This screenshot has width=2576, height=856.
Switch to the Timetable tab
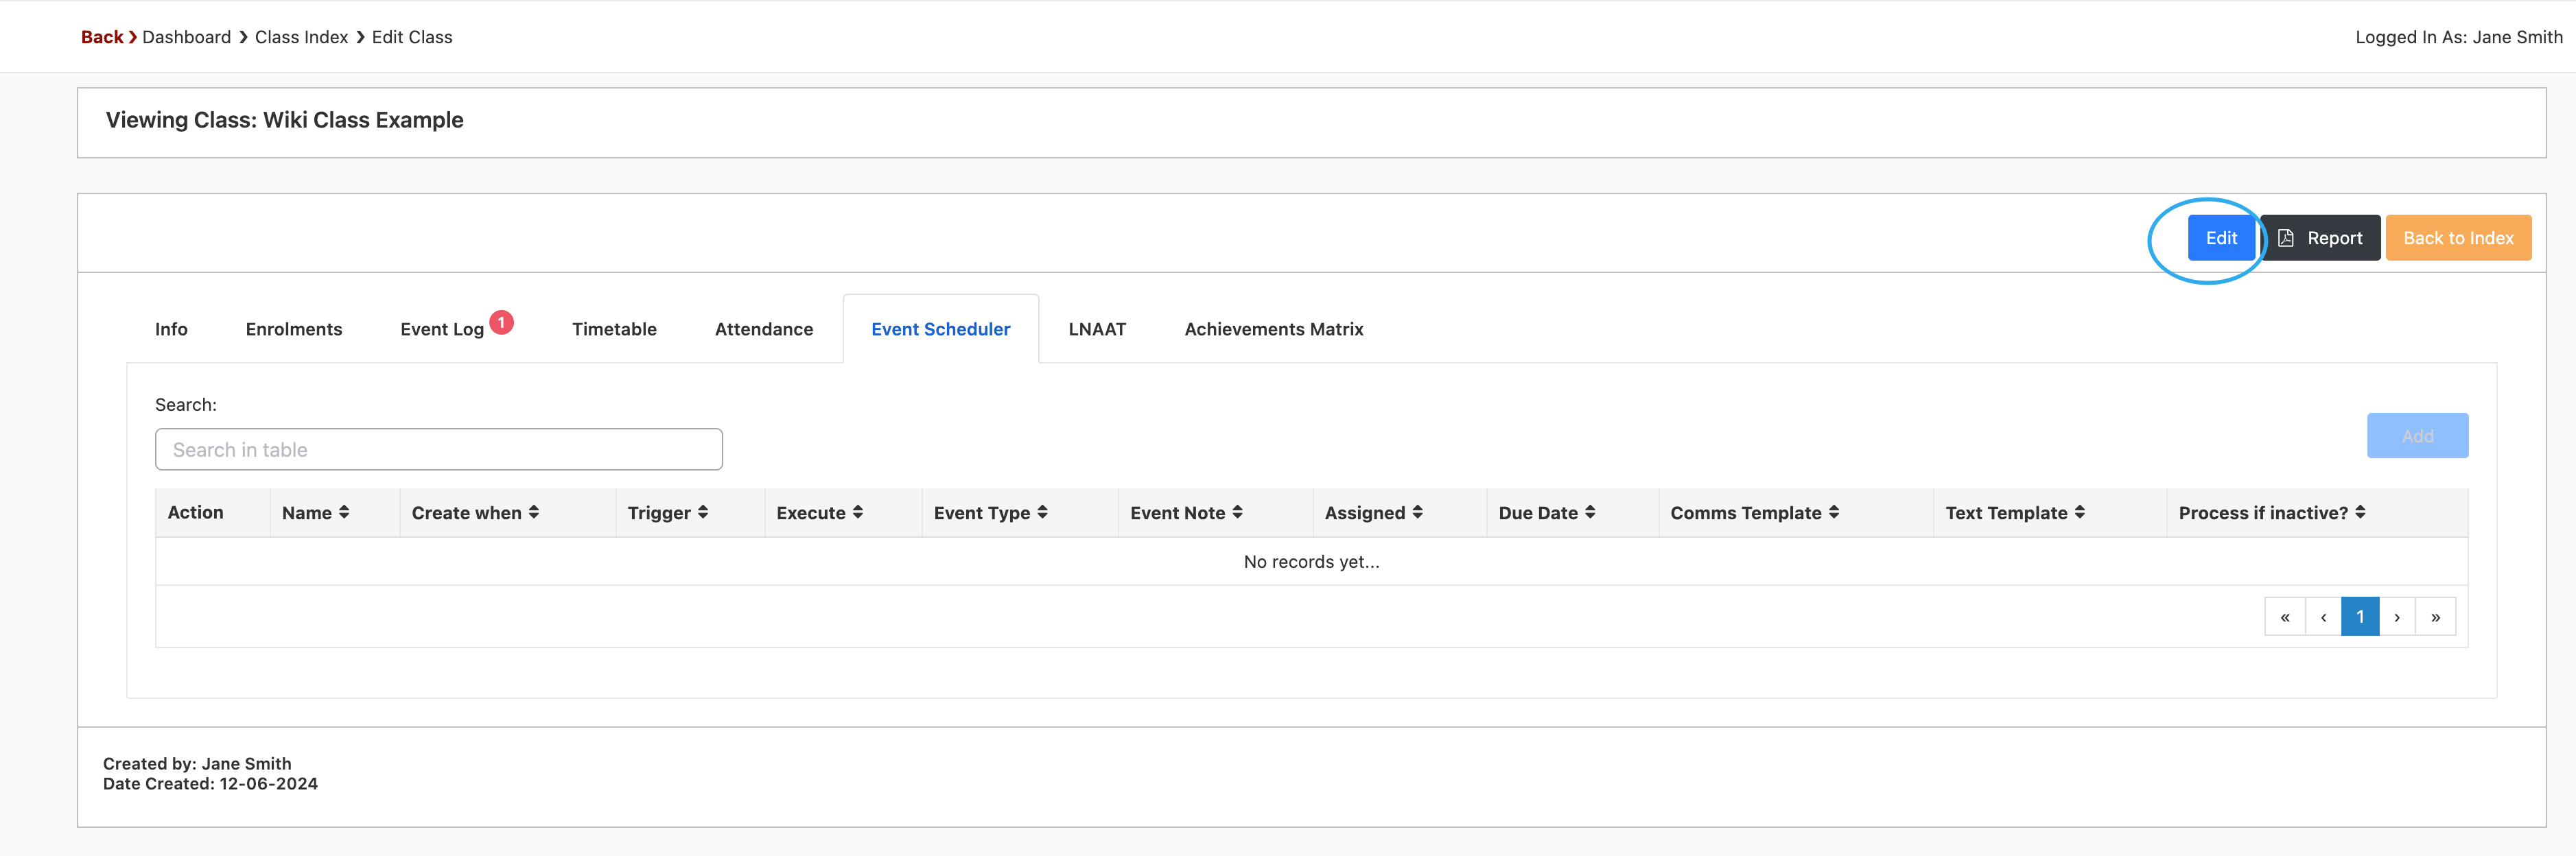click(614, 329)
